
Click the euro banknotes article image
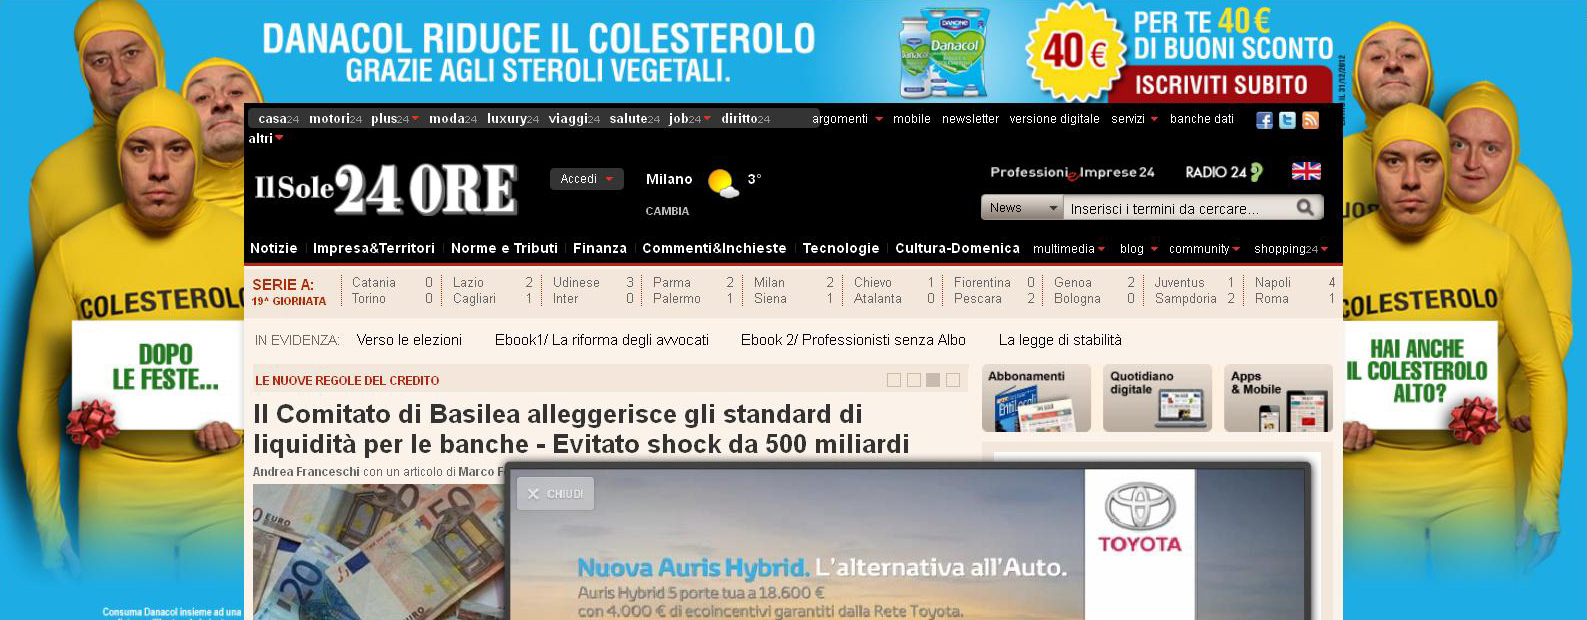[x=379, y=552]
